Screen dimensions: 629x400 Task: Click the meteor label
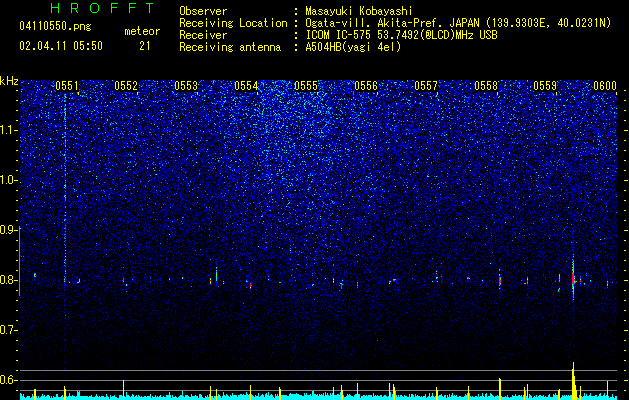point(142,31)
